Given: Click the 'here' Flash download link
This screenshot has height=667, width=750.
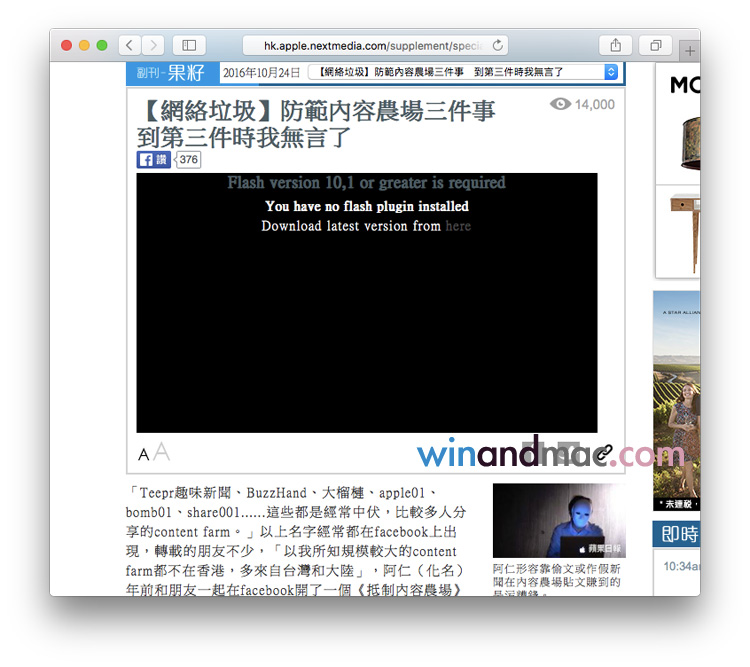Looking at the screenshot, I should click(x=458, y=226).
